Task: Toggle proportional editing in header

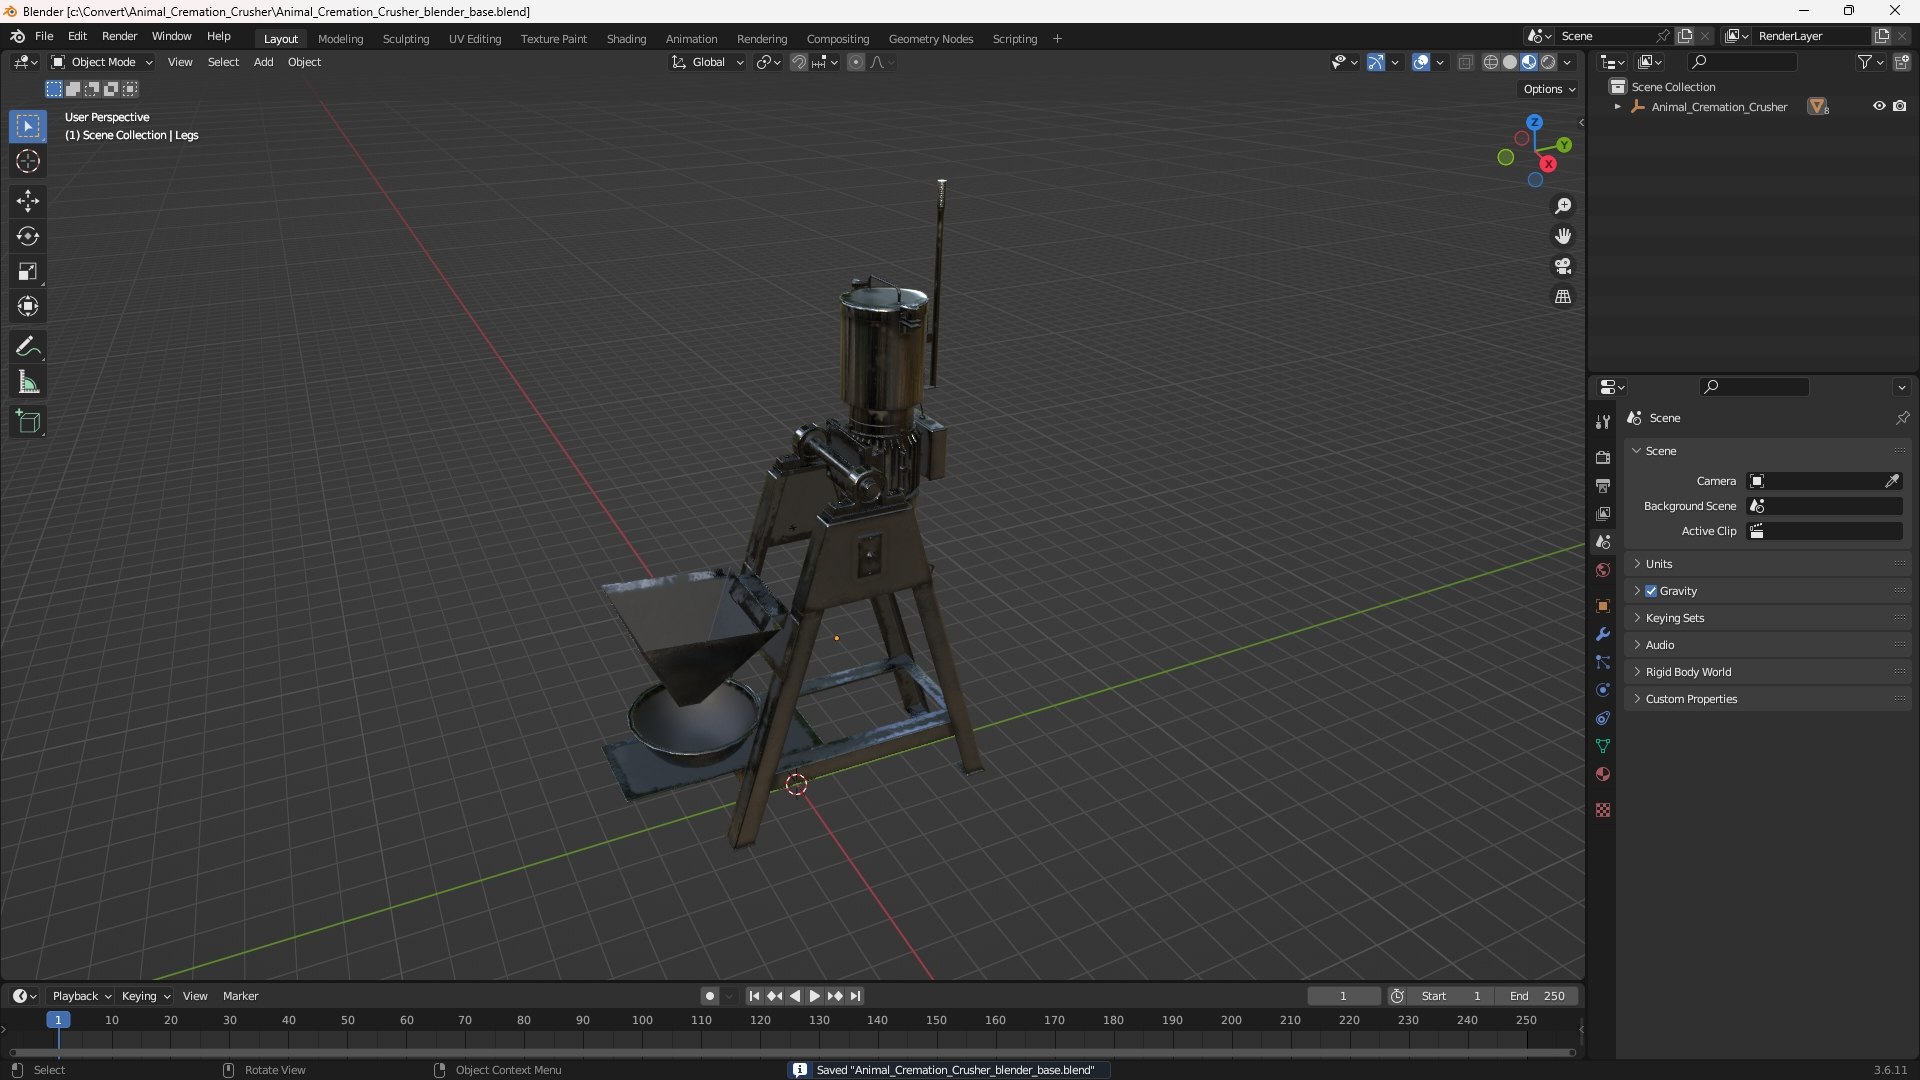Action: pyautogui.click(x=856, y=62)
